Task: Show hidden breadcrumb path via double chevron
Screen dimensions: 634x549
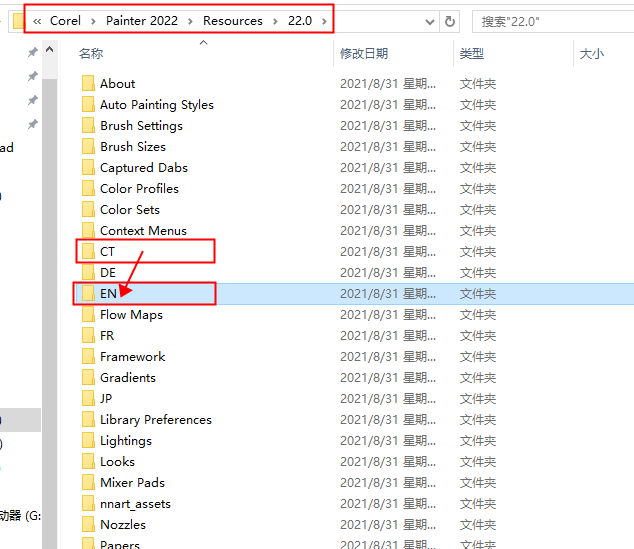Action: click(37, 21)
